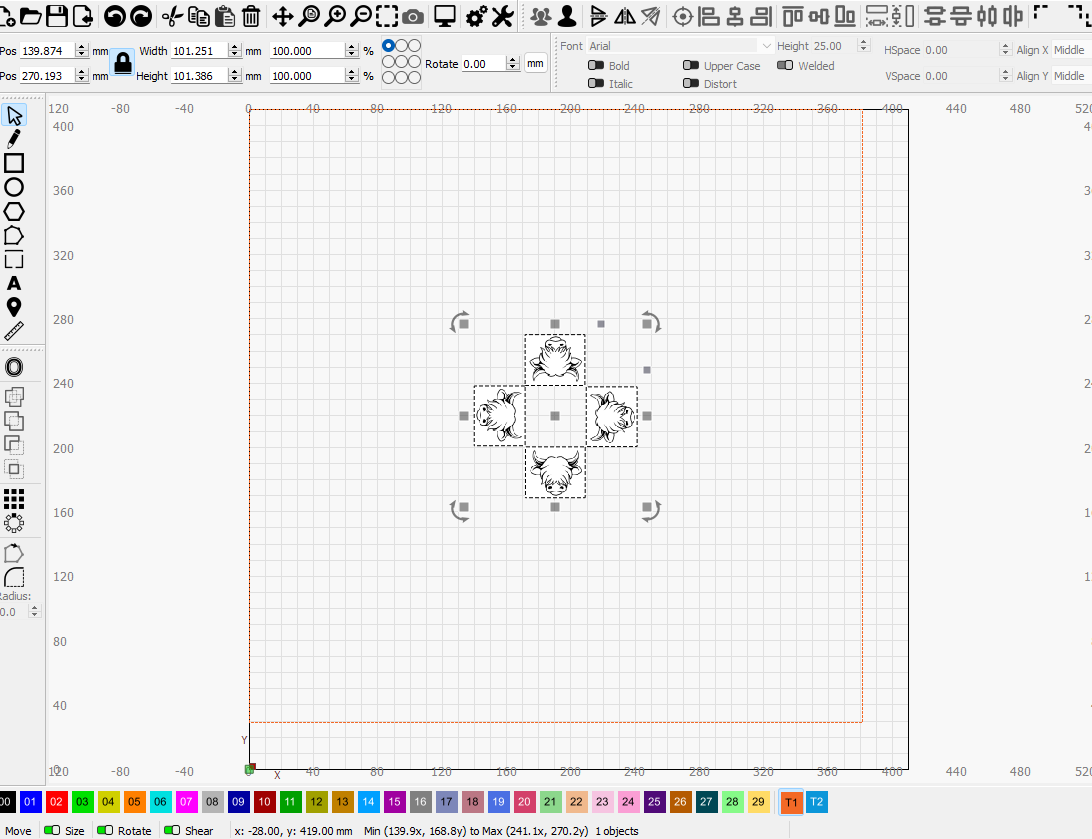The image size is (1092, 839).
Task: Open the camera capture tool
Action: coord(413,16)
